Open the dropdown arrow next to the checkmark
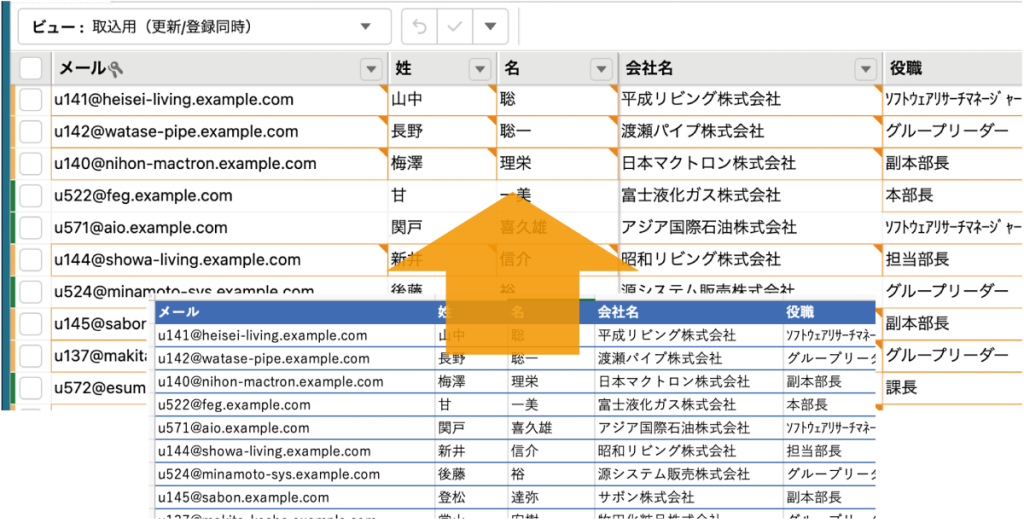Image resolution: width=1024 pixels, height=523 pixels. [x=490, y=27]
